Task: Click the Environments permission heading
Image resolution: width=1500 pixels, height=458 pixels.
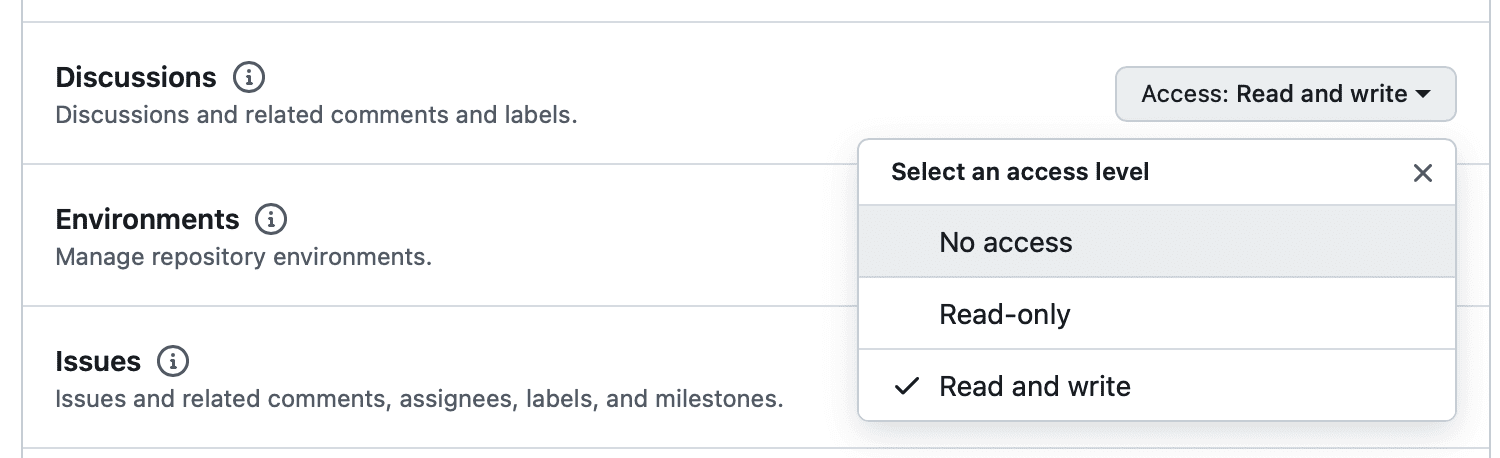Action: coord(147,219)
